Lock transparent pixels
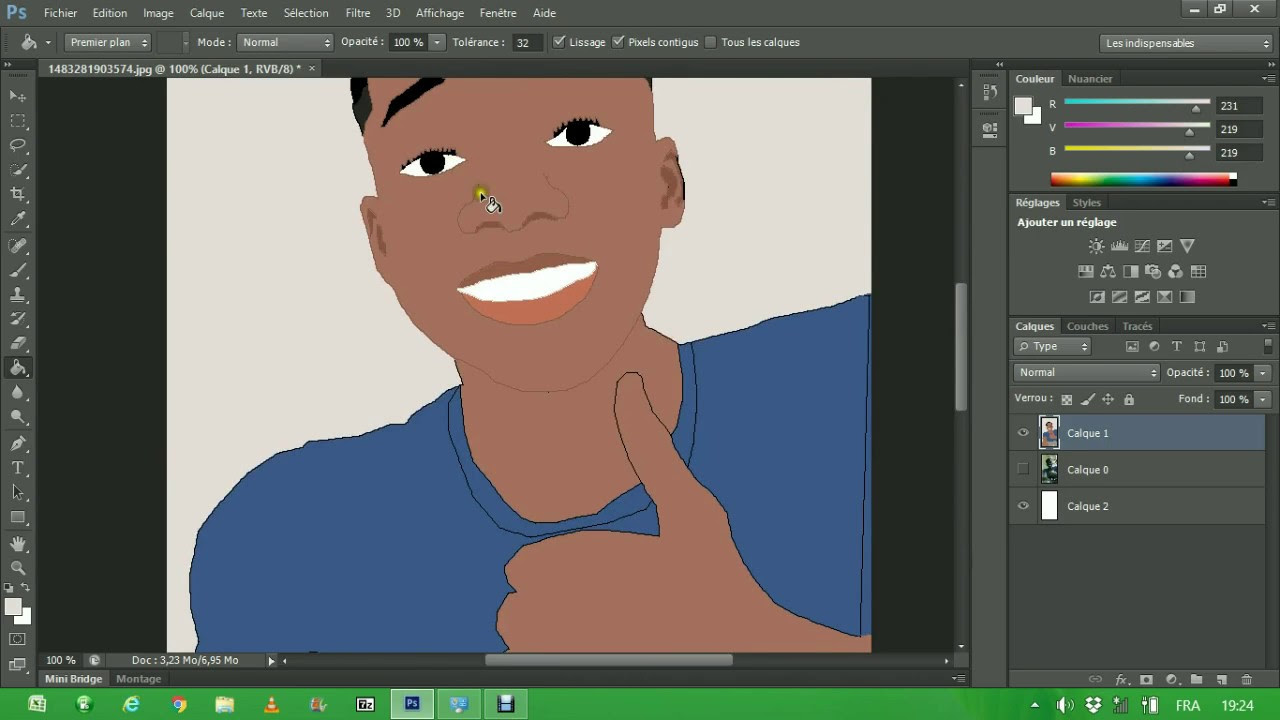The width and height of the screenshot is (1280, 720). click(1067, 399)
